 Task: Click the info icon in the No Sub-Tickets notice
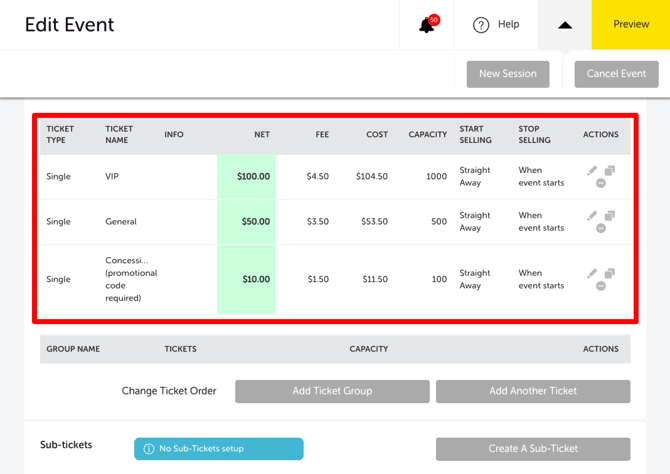pyautogui.click(x=149, y=449)
